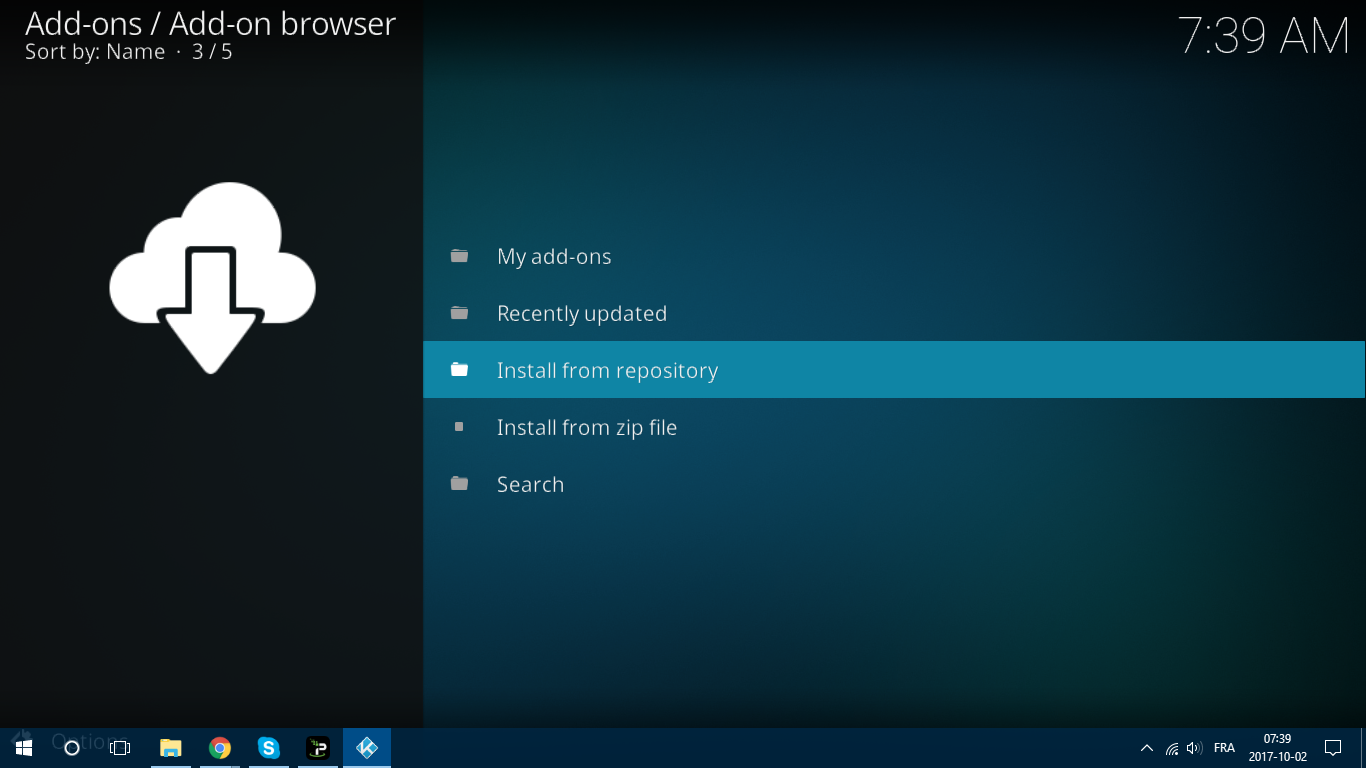Open the FRA input language selector
This screenshot has width=1366, height=768.
pyautogui.click(x=1224, y=748)
